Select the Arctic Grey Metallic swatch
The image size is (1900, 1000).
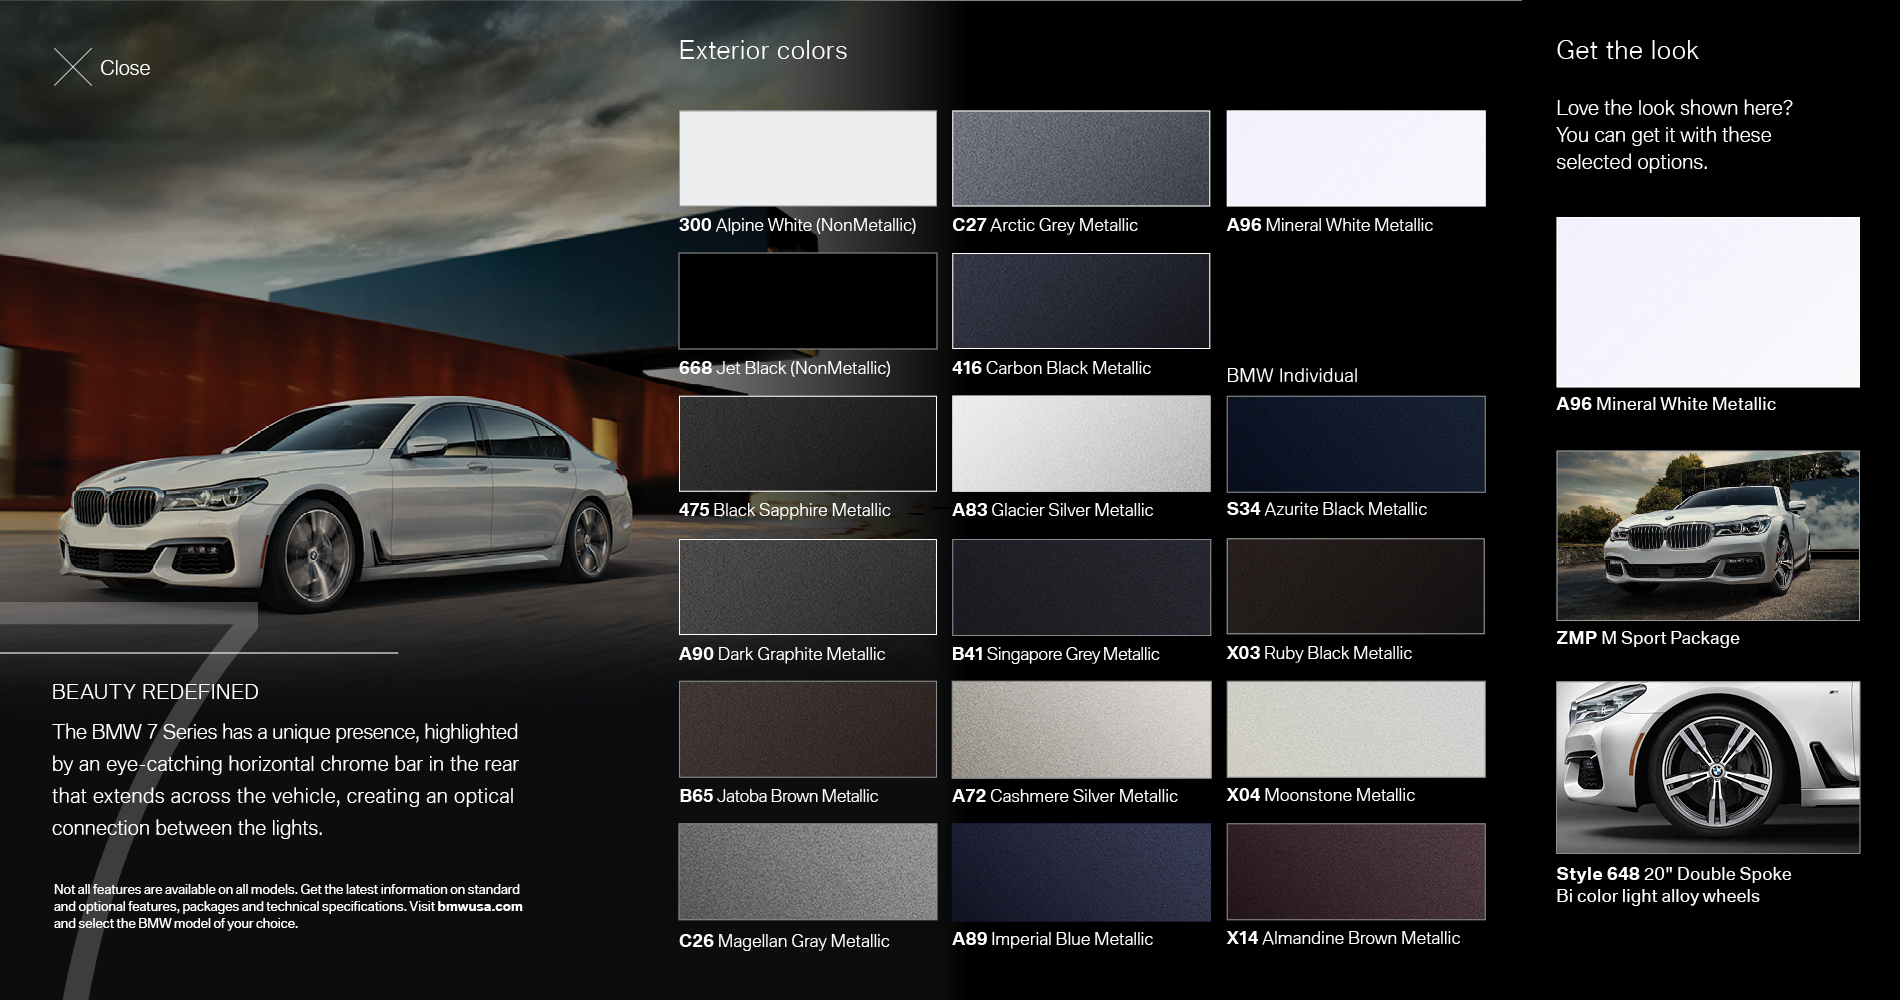tap(1081, 158)
